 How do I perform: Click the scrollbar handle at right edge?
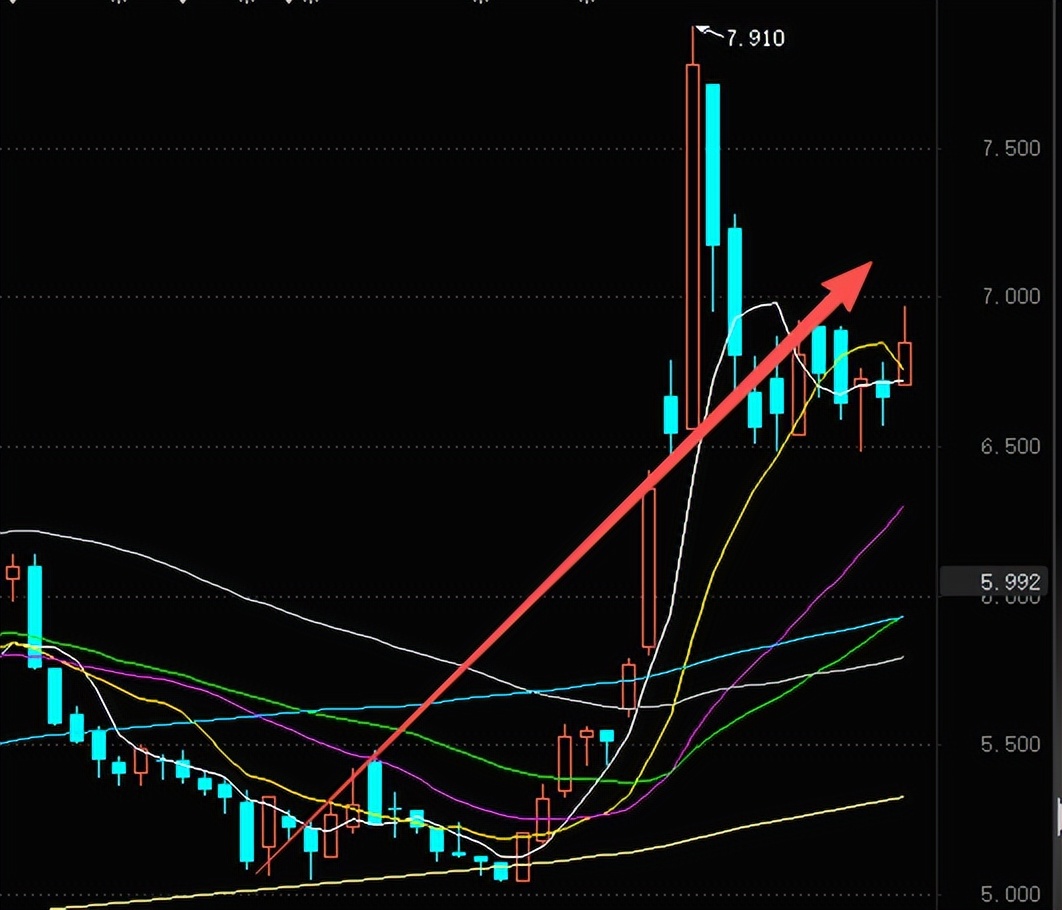[1059, 816]
